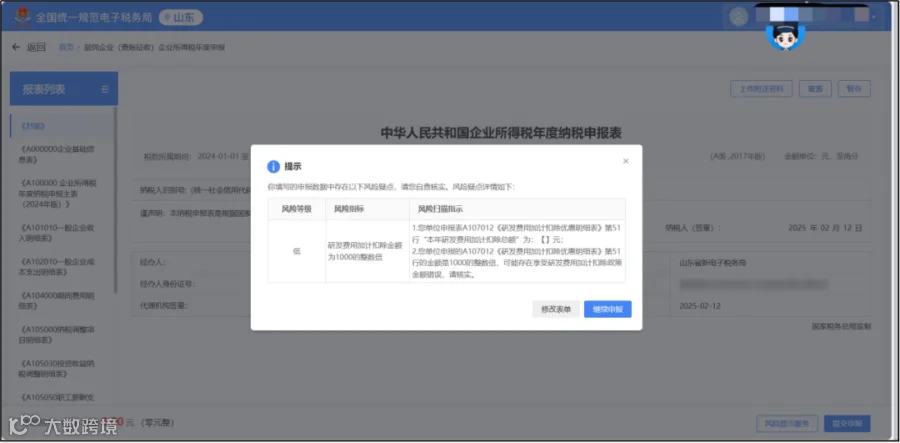Click the tax bureau emblem logo

(22, 17)
